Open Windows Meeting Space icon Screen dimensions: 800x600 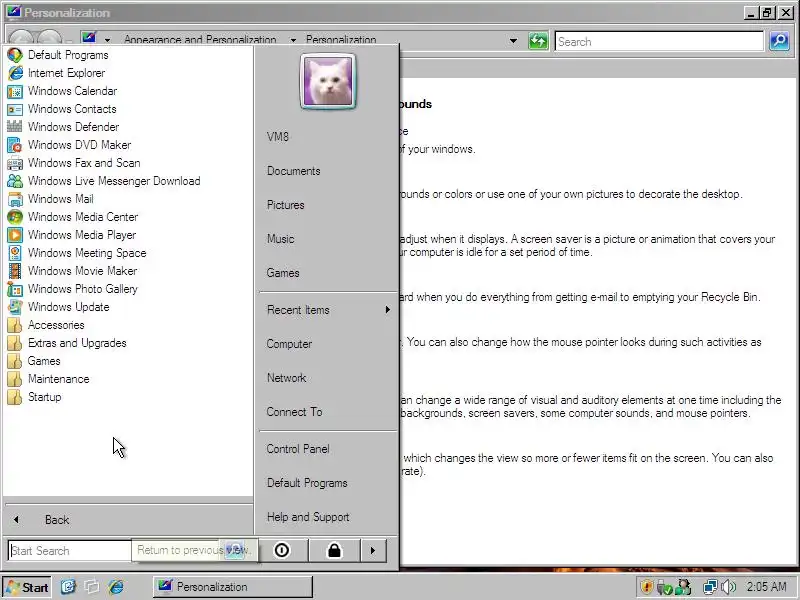15,253
